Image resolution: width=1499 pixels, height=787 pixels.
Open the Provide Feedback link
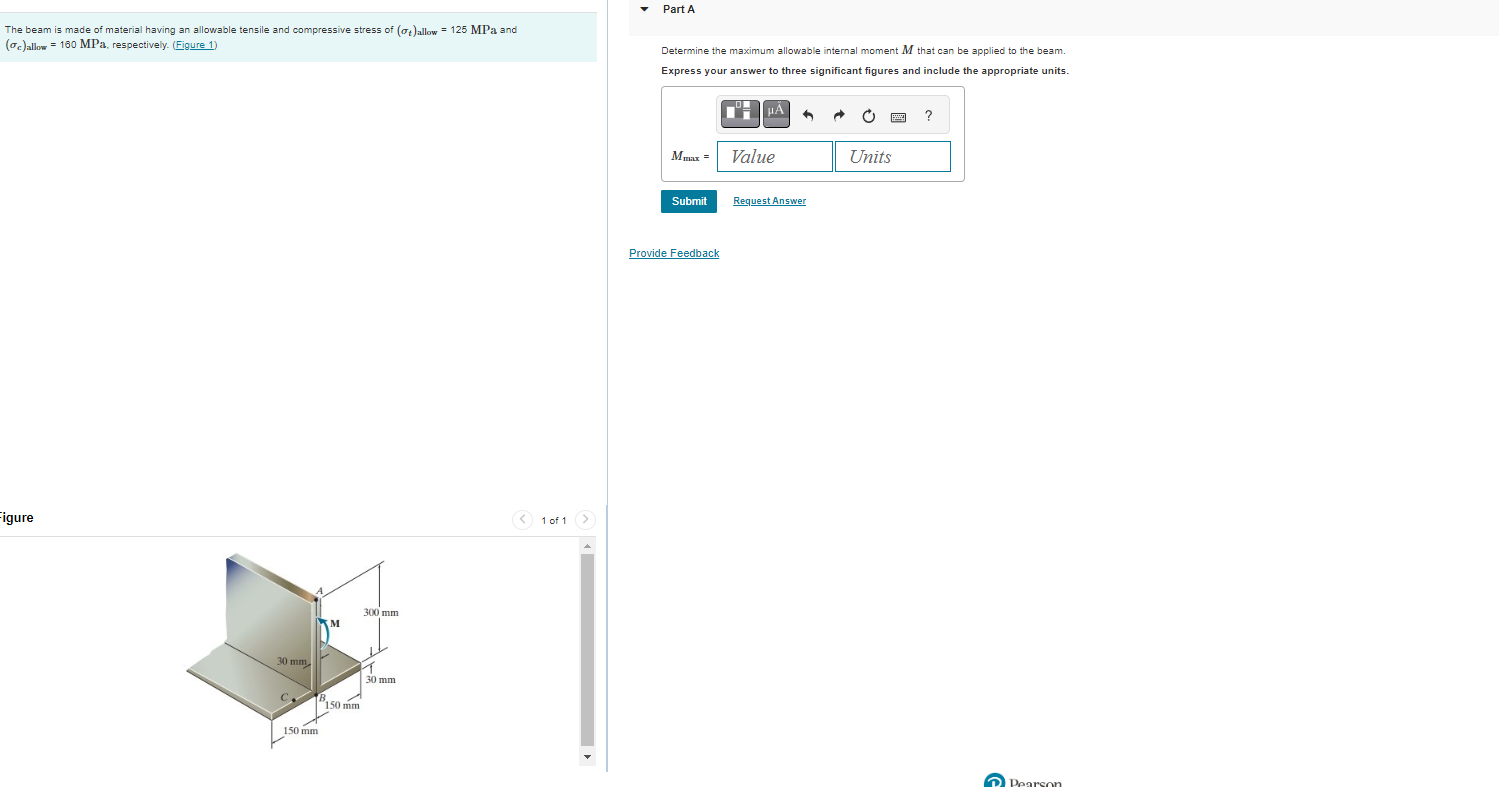(x=673, y=252)
